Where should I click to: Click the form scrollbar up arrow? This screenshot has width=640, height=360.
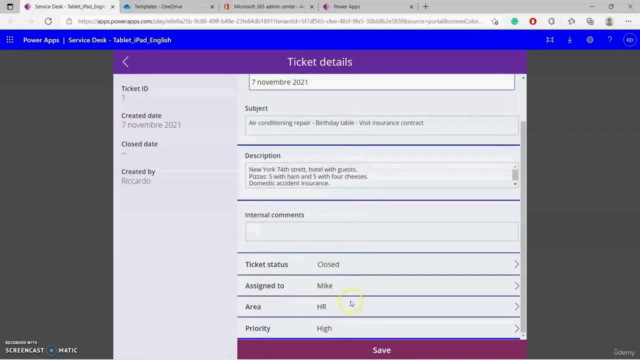(x=523, y=78)
